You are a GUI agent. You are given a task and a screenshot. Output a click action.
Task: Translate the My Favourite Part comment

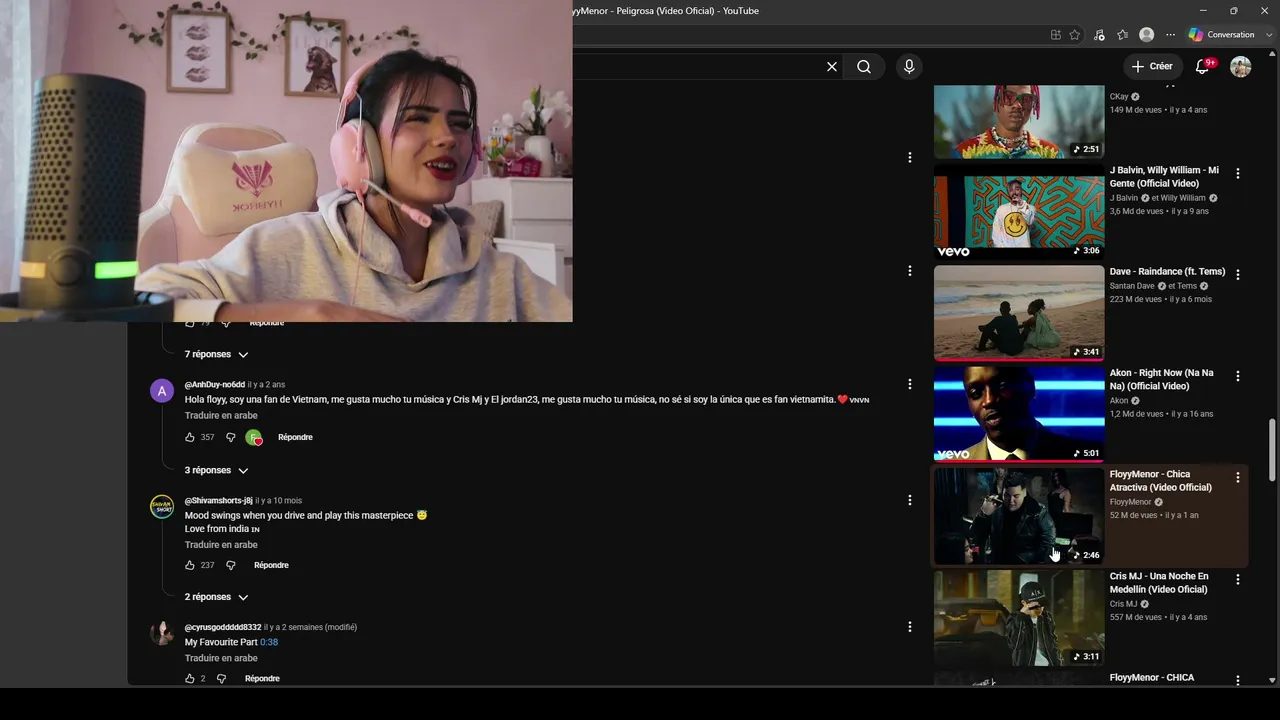click(221, 659)
